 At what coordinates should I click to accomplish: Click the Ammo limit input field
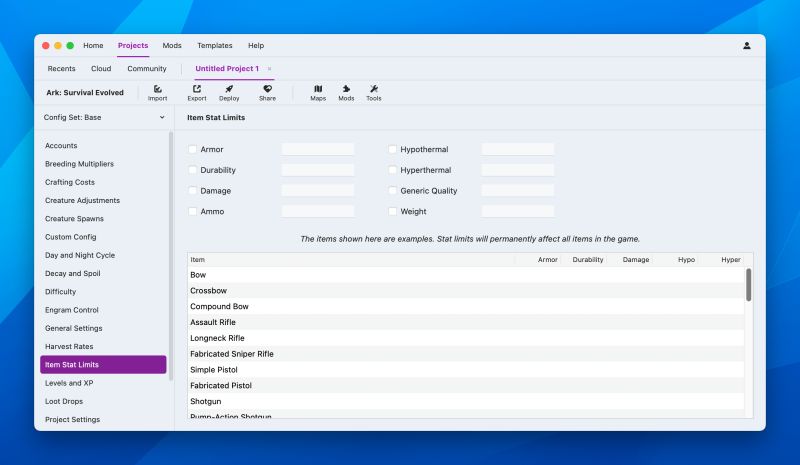pos(318,211)
